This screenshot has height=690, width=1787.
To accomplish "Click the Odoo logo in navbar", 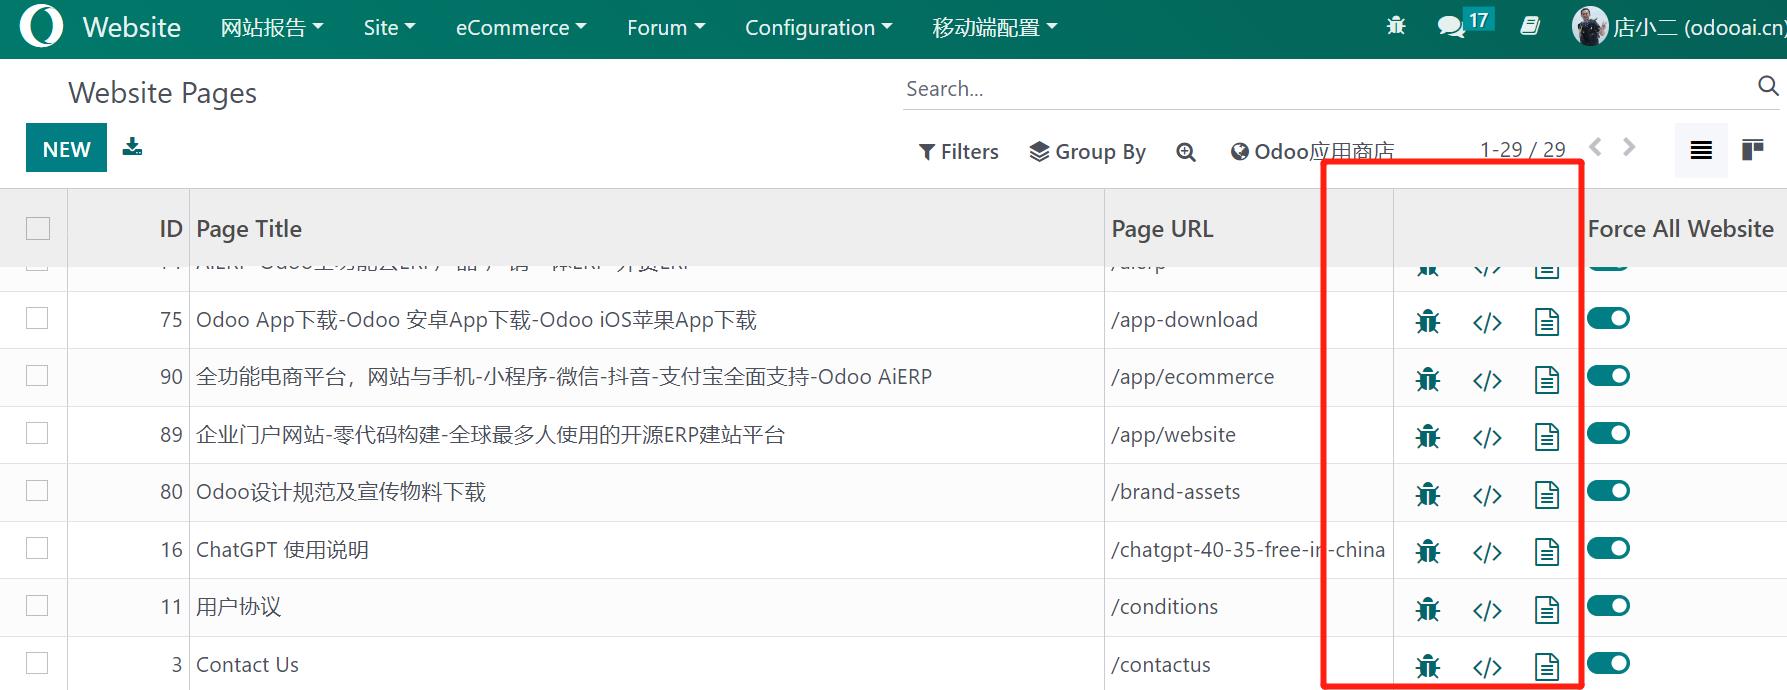I will pos(41,27).
